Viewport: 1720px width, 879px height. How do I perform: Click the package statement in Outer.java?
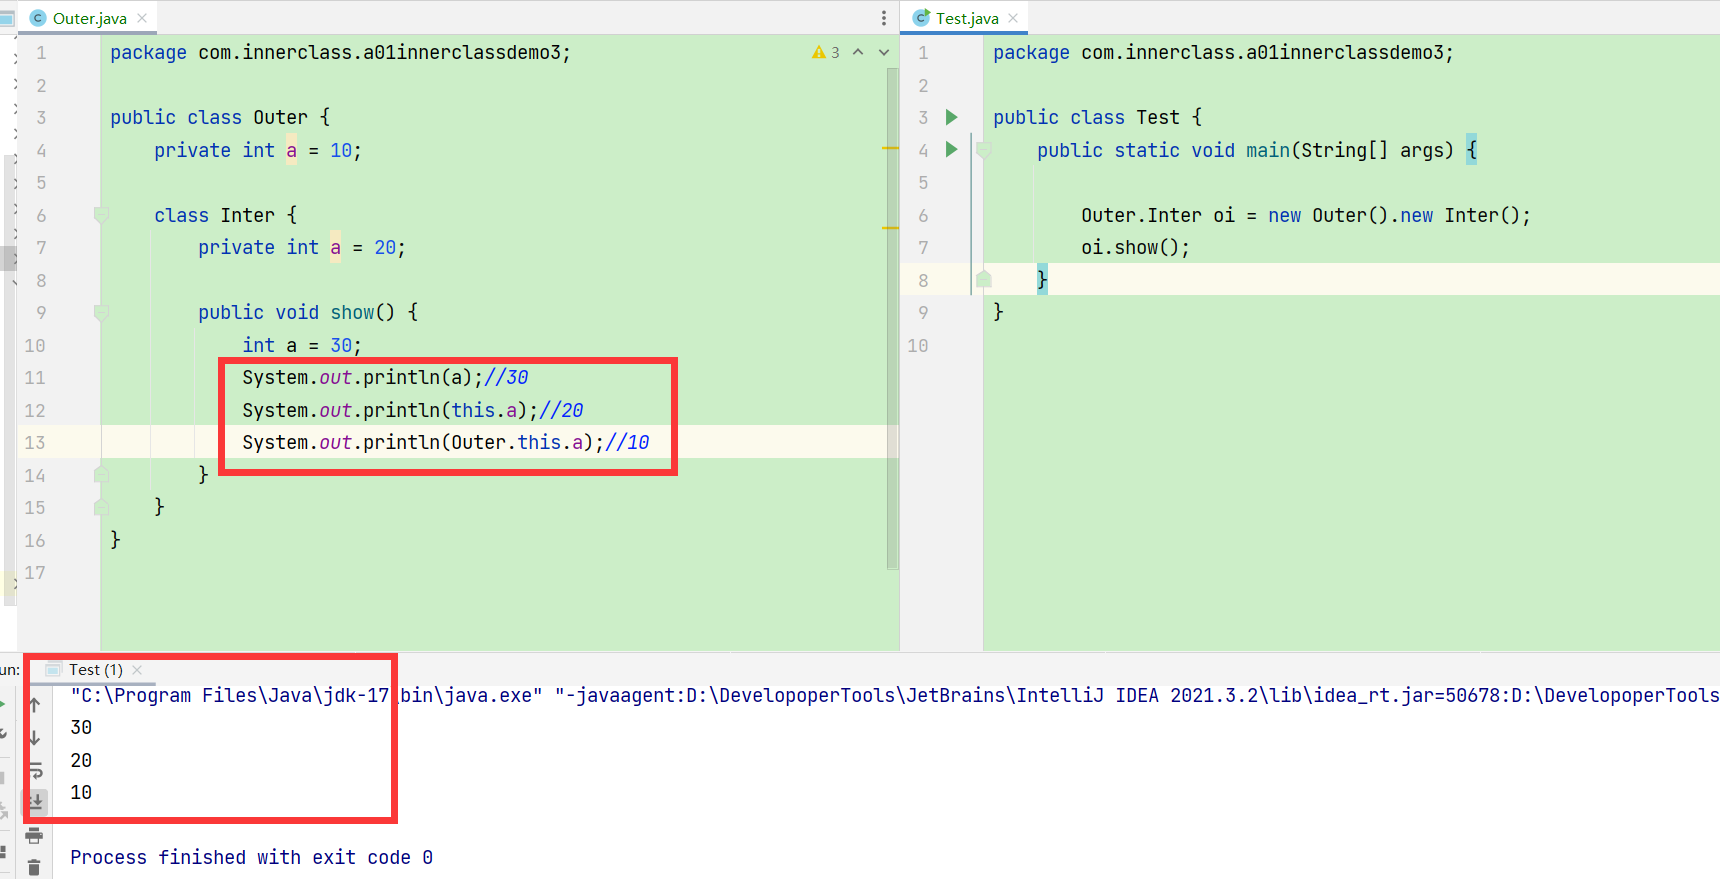point(340,52)
